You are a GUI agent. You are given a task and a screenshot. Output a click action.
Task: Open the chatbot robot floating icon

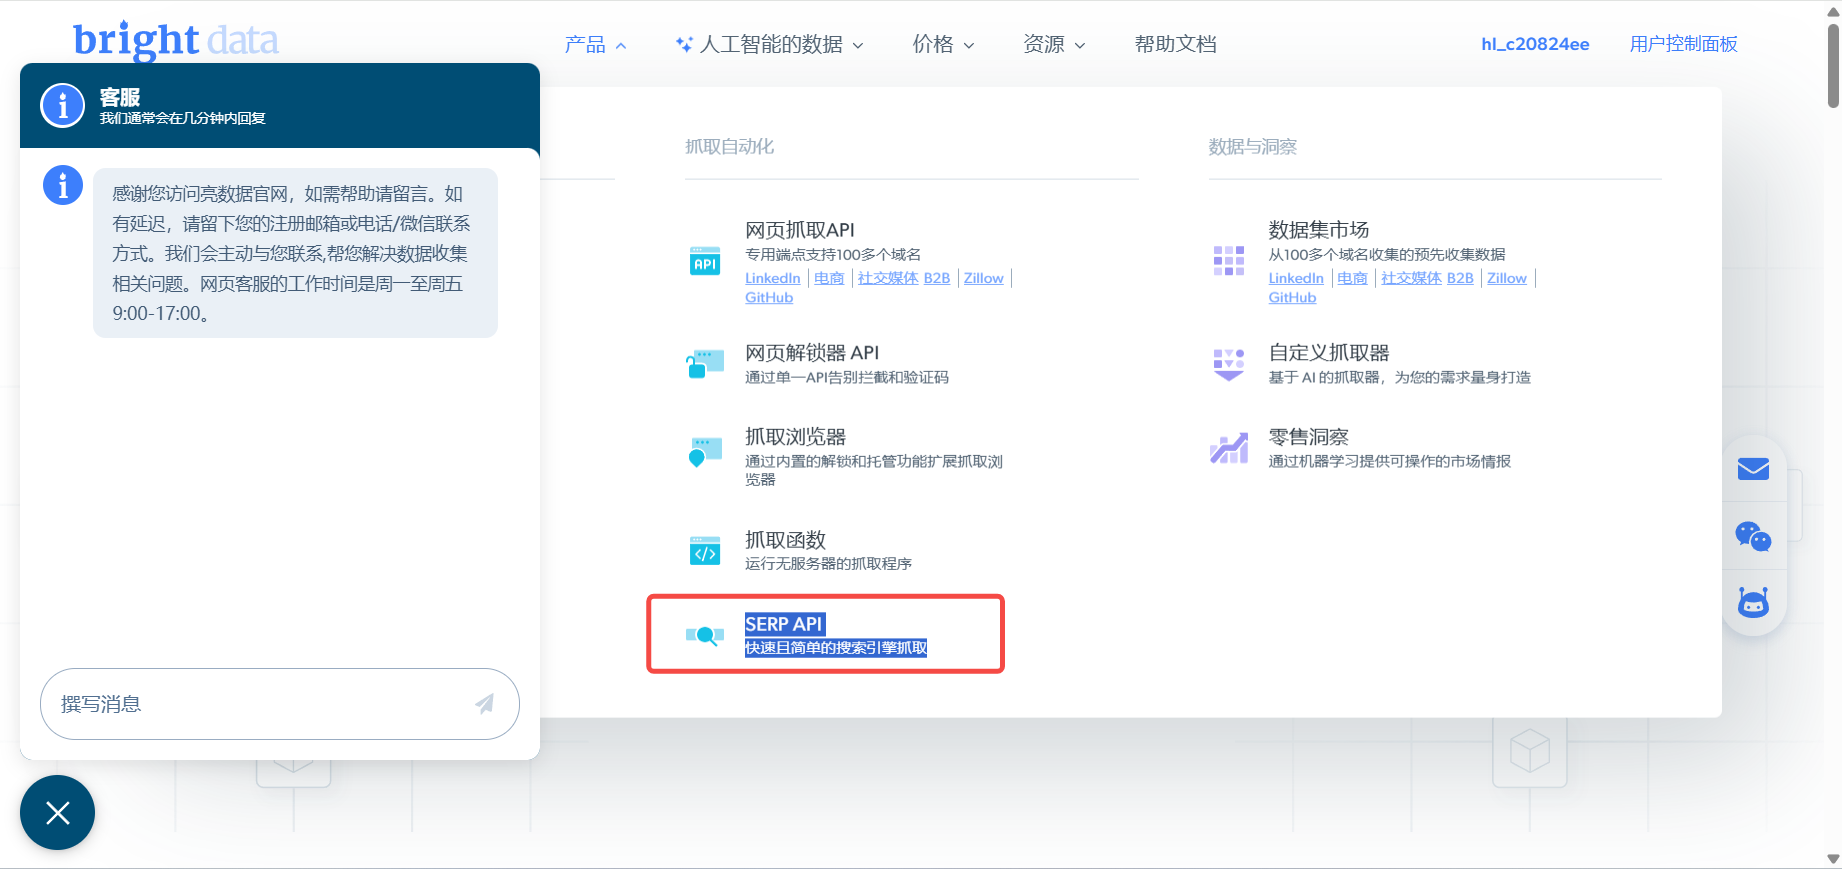pos(1753,602)
